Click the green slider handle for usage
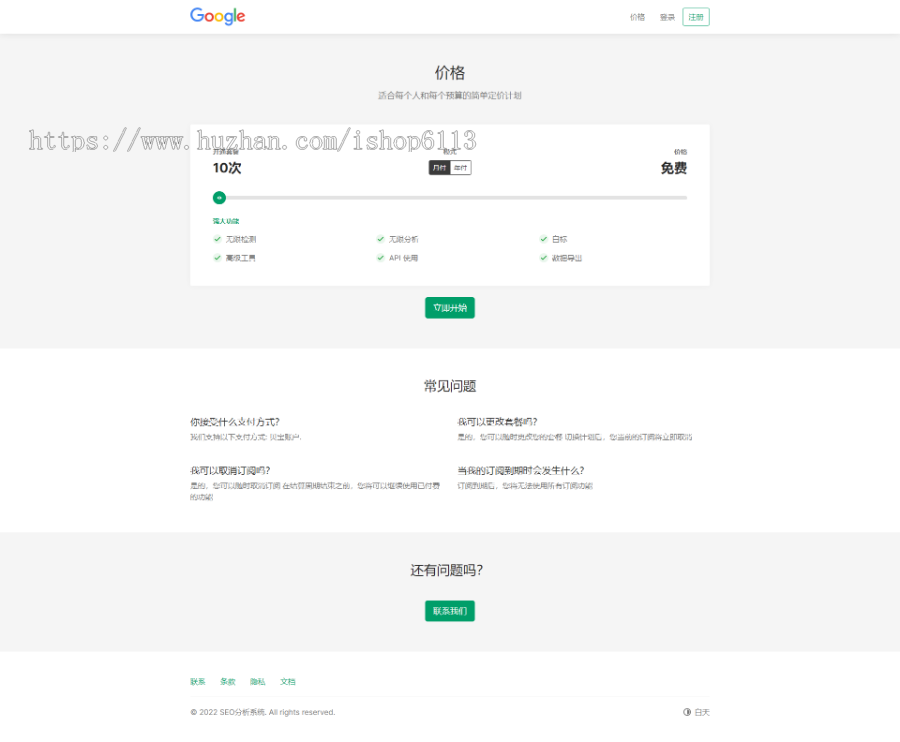This screenshot has width=900, height=742. pyautogui.click(x=219, y=197)
